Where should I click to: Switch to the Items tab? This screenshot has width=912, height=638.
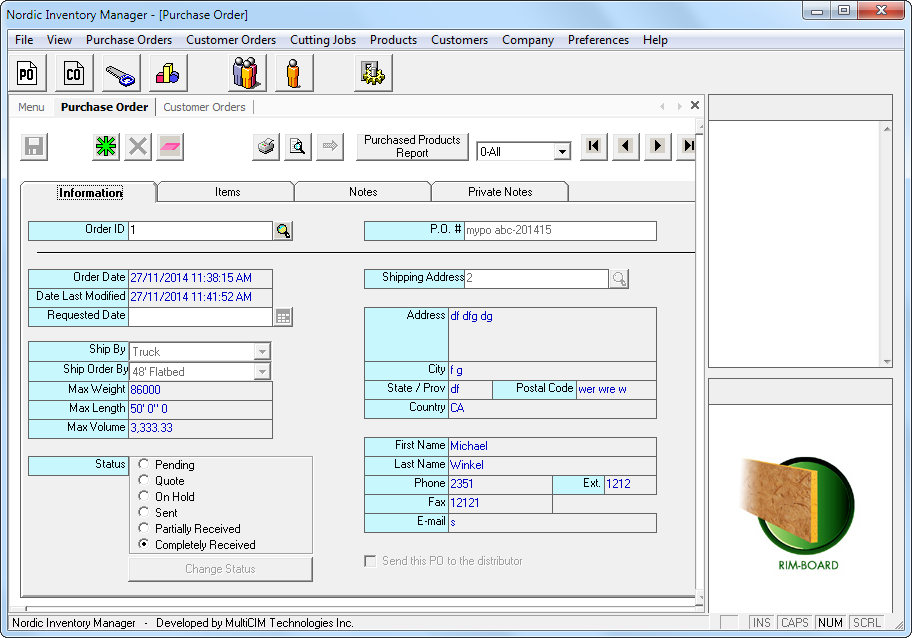click(227, 192)
